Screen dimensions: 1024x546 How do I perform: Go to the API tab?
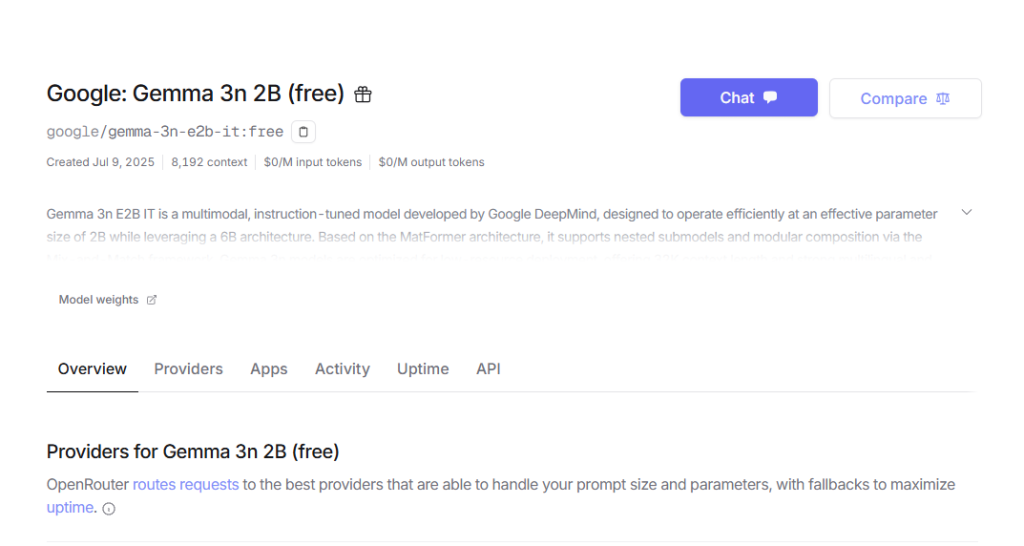pos(488,369)
